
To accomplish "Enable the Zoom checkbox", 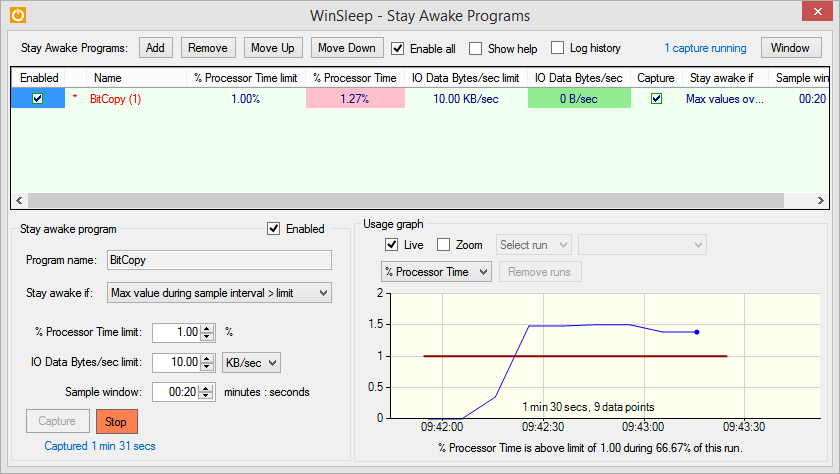I will (444, 245).
